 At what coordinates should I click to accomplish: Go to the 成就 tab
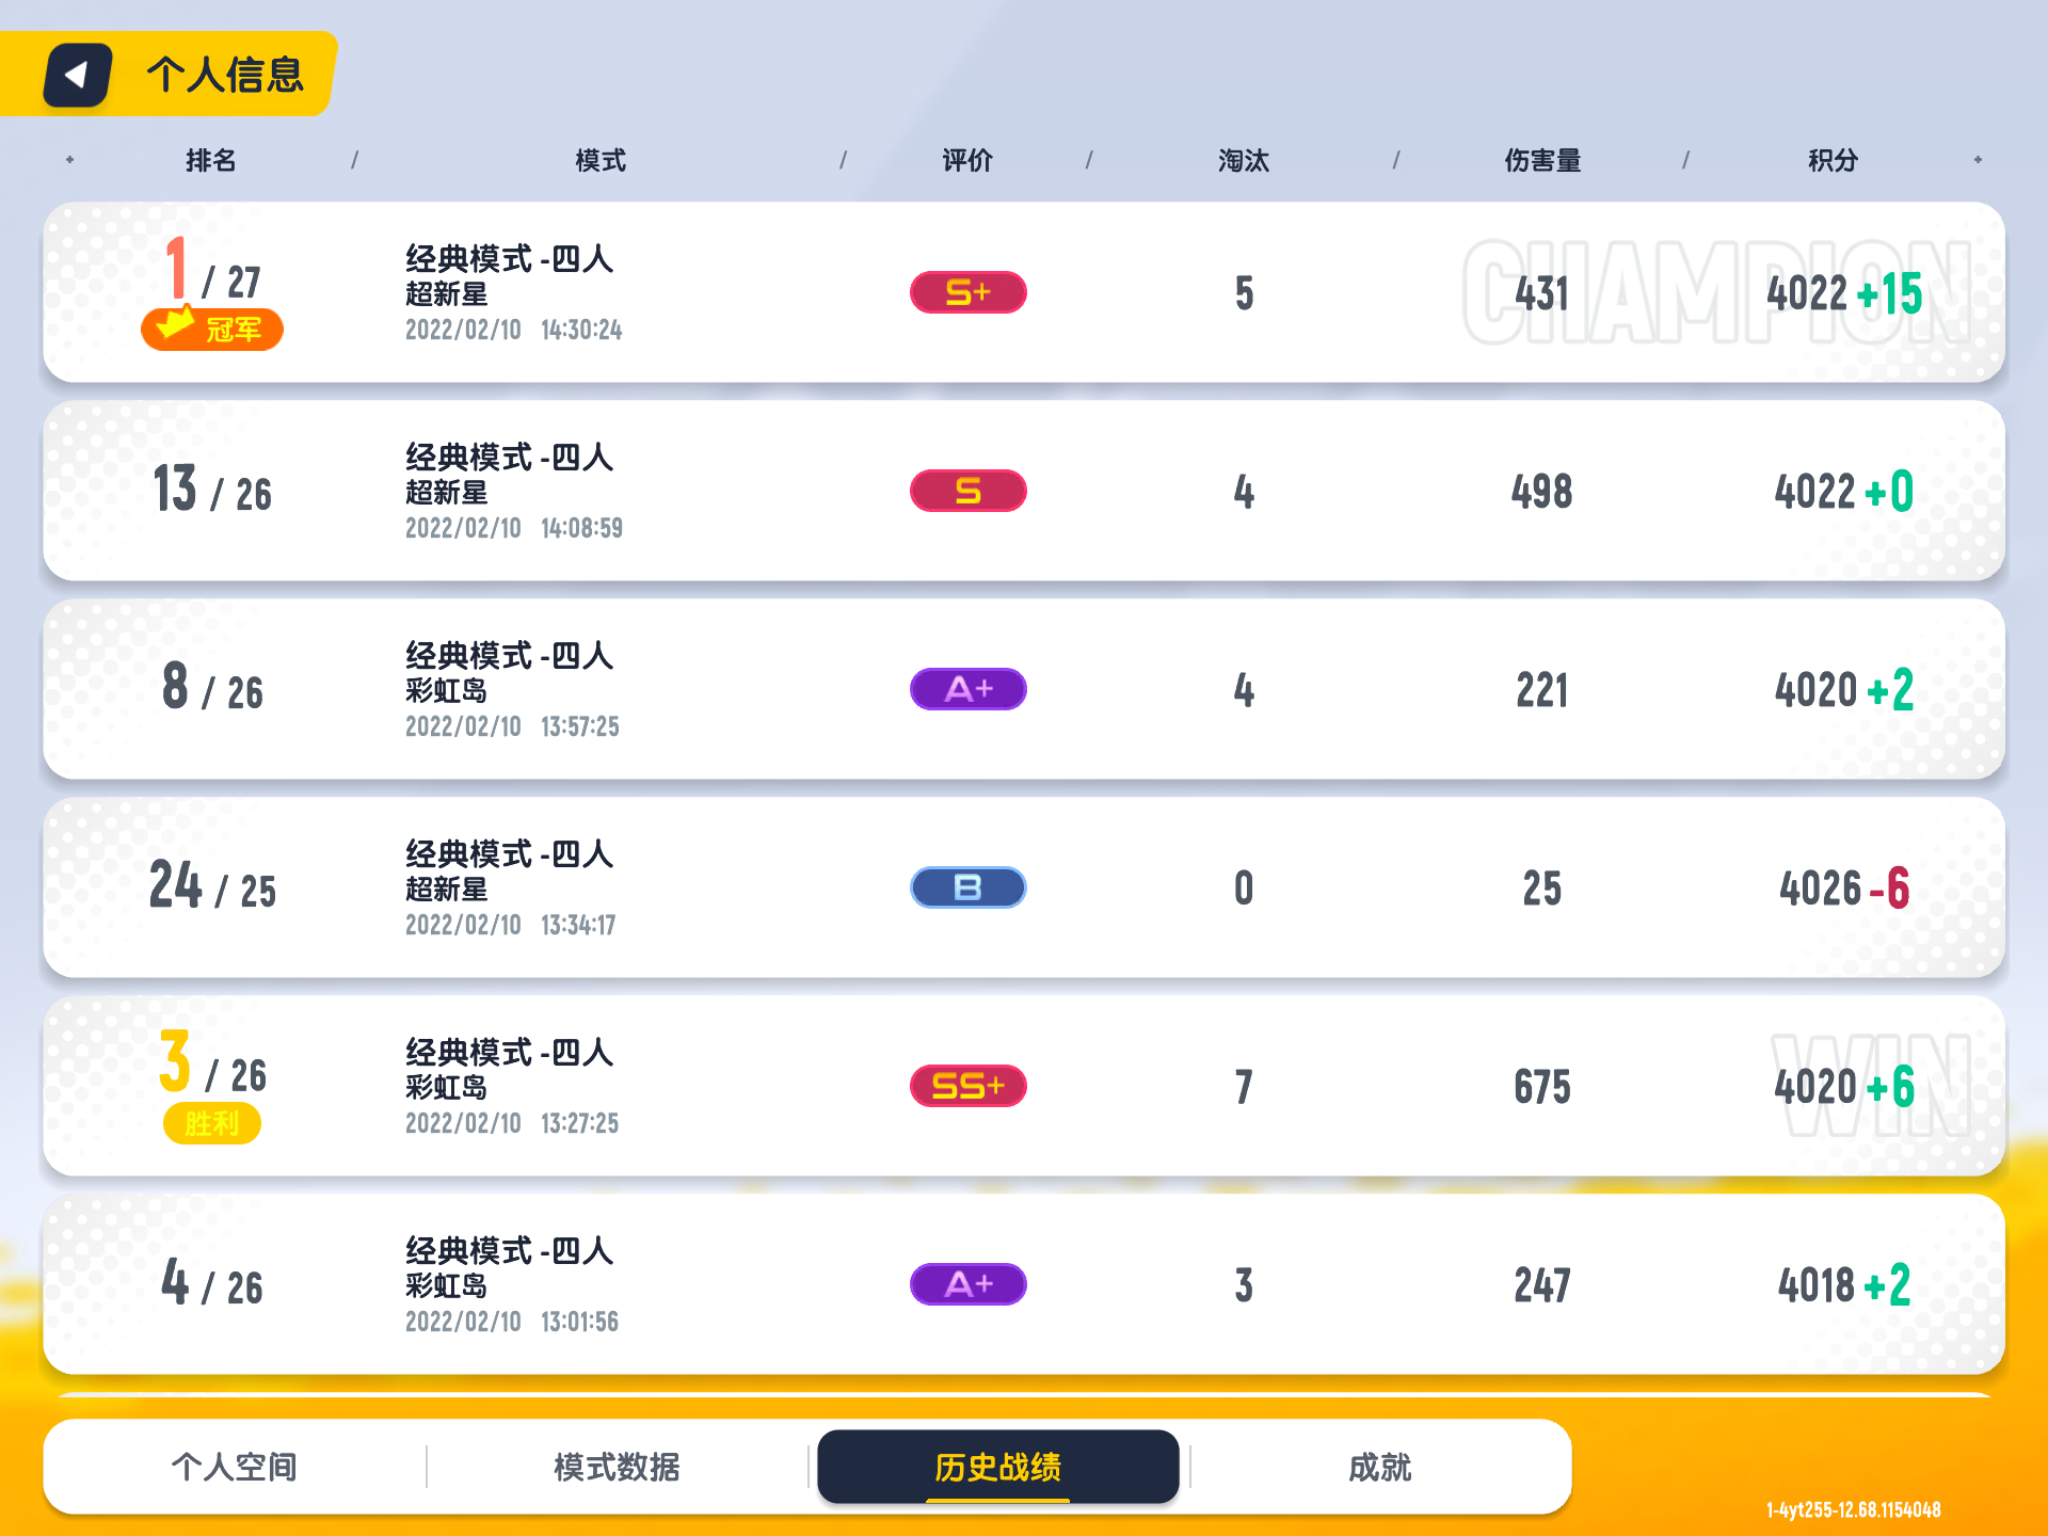[1380, 1467]
